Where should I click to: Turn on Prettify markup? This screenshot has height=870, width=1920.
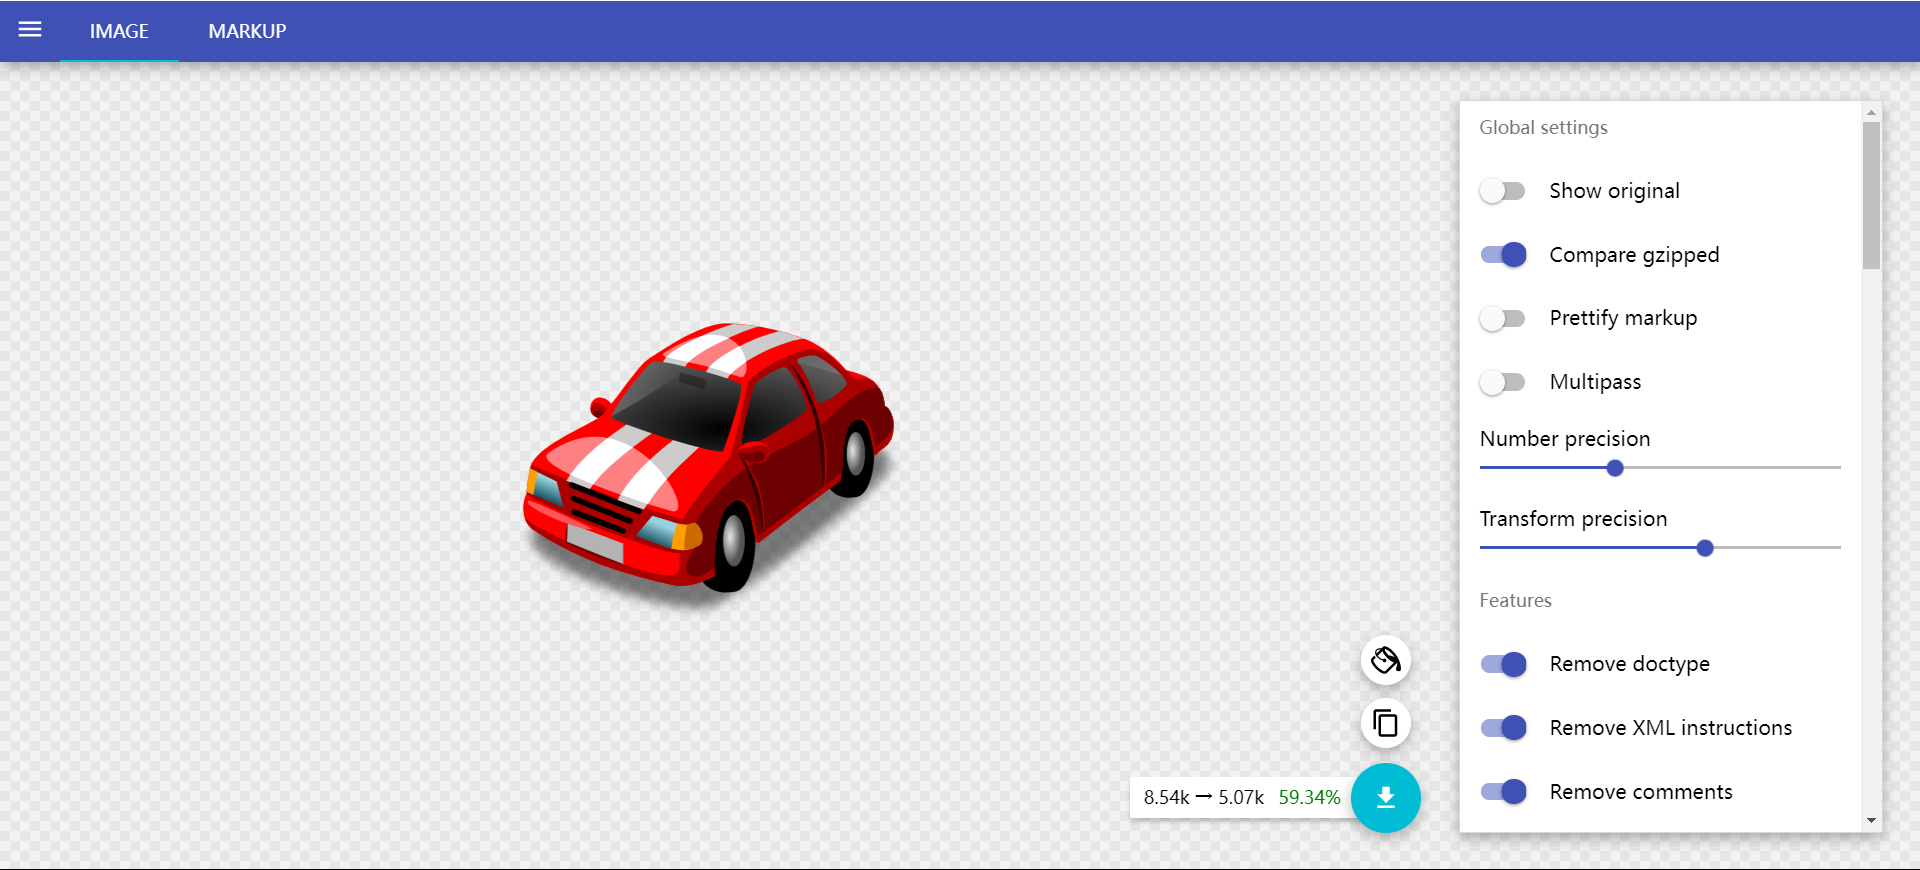pos(1502,319)
